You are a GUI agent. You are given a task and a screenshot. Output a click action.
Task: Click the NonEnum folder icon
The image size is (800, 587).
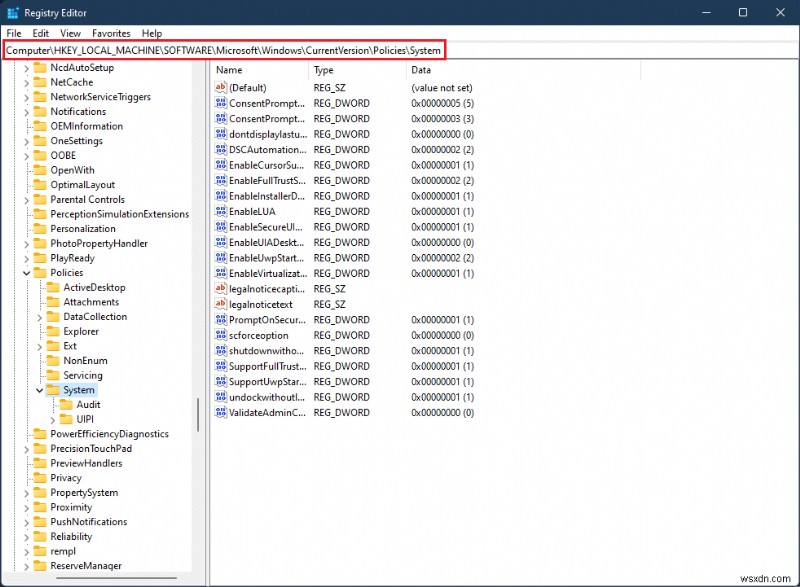[53, 361]
